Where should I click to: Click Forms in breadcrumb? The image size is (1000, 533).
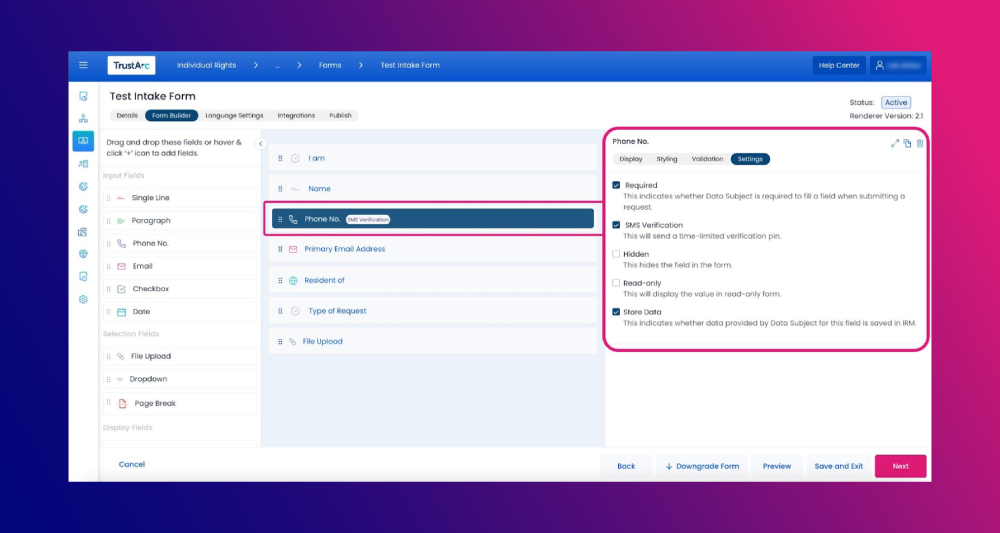330,65
